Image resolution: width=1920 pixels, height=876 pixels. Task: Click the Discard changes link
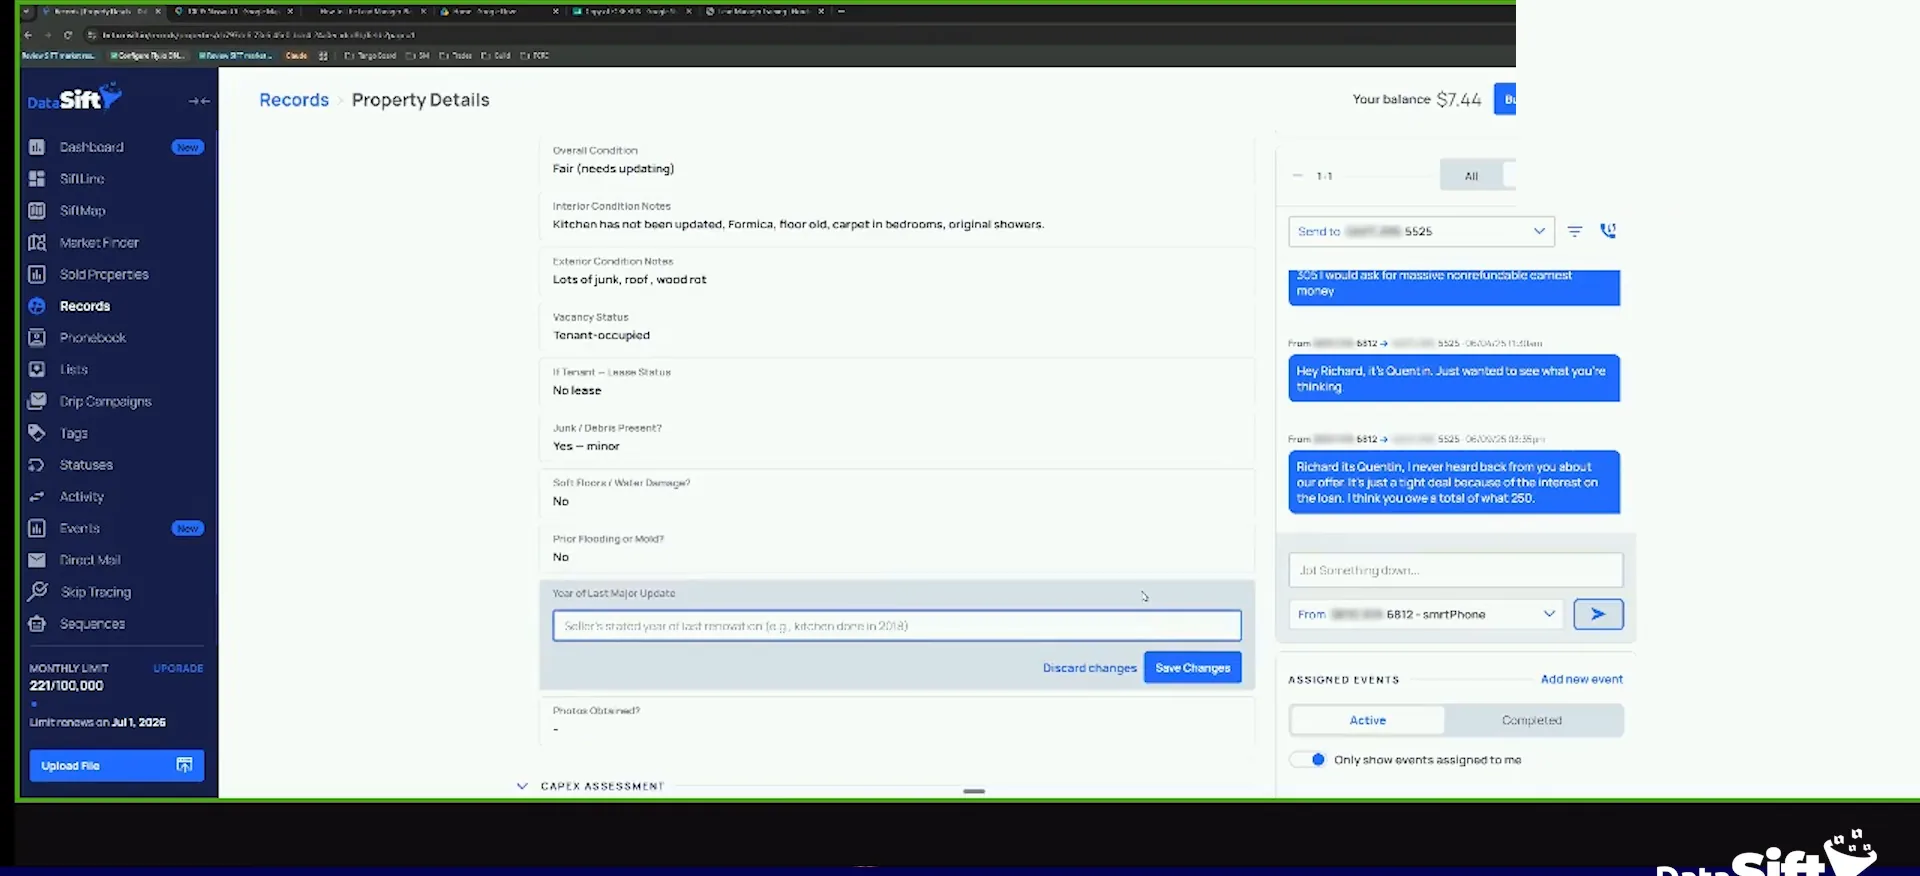1089,668
